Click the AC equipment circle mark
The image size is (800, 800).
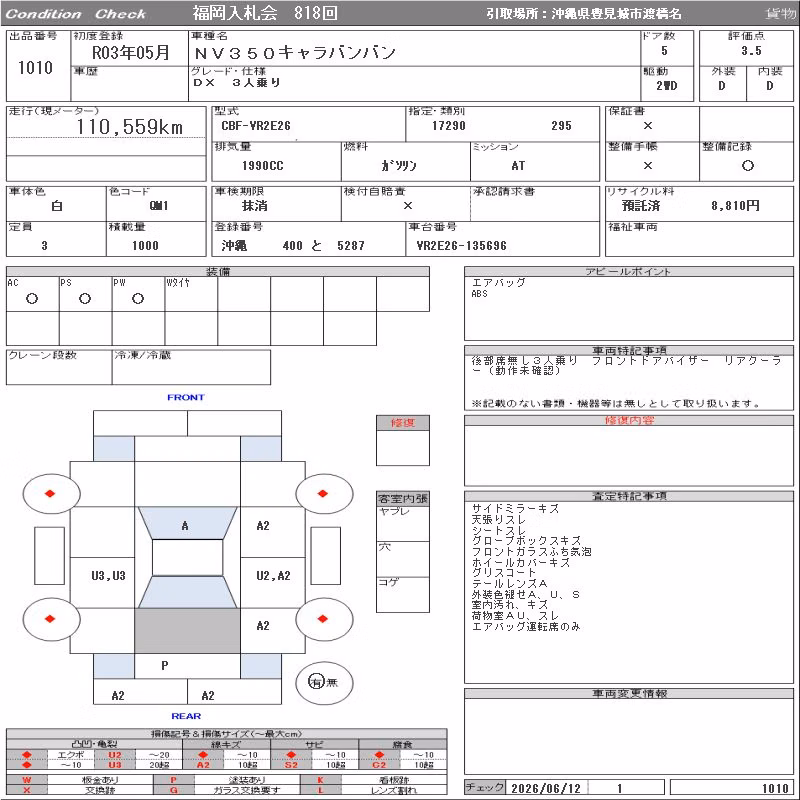pos(32,298)
